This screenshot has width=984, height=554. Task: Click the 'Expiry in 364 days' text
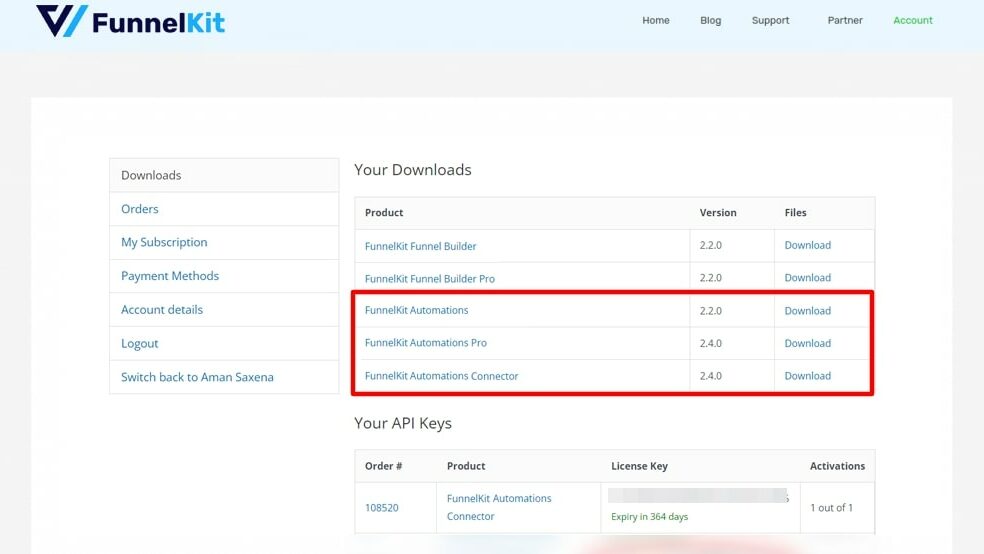tap(650, 516)
